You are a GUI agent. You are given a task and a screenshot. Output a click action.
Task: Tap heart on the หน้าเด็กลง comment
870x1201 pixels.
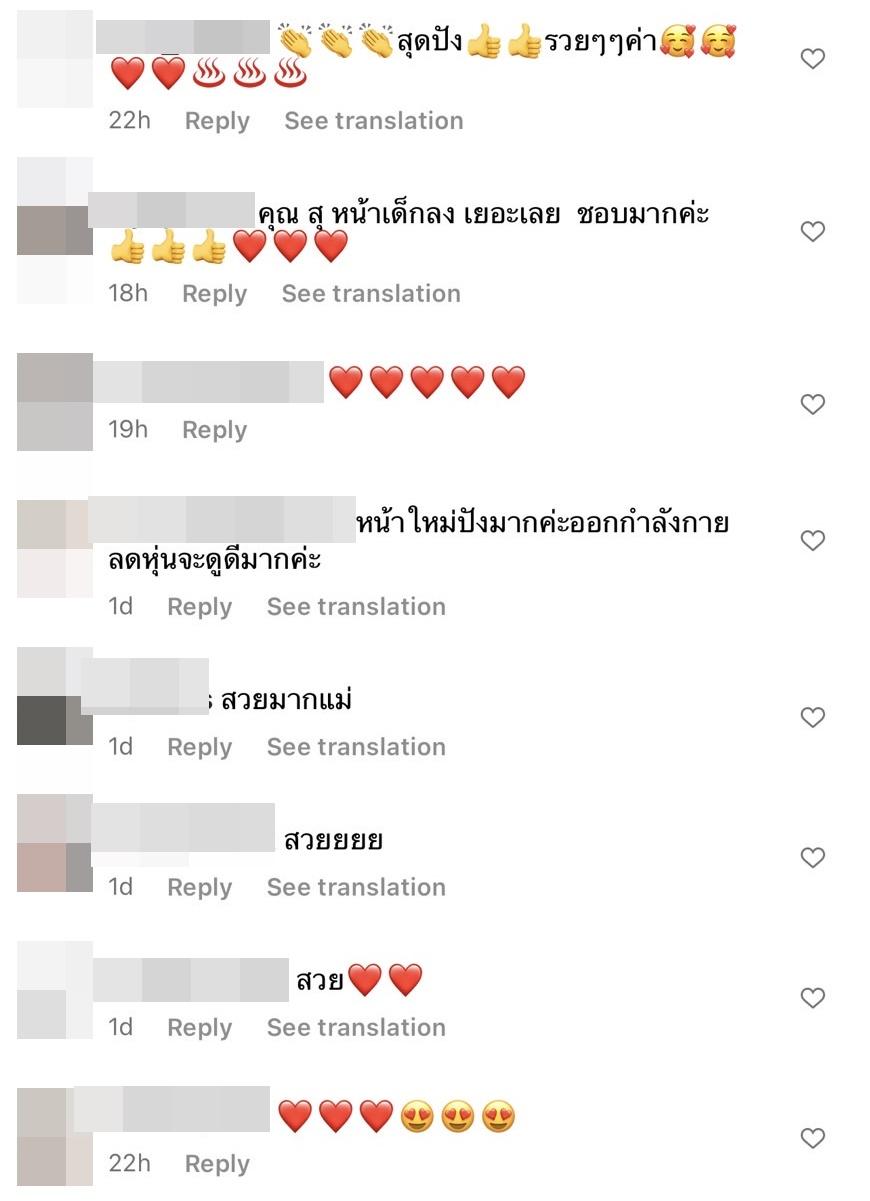[x=813, y=232]
